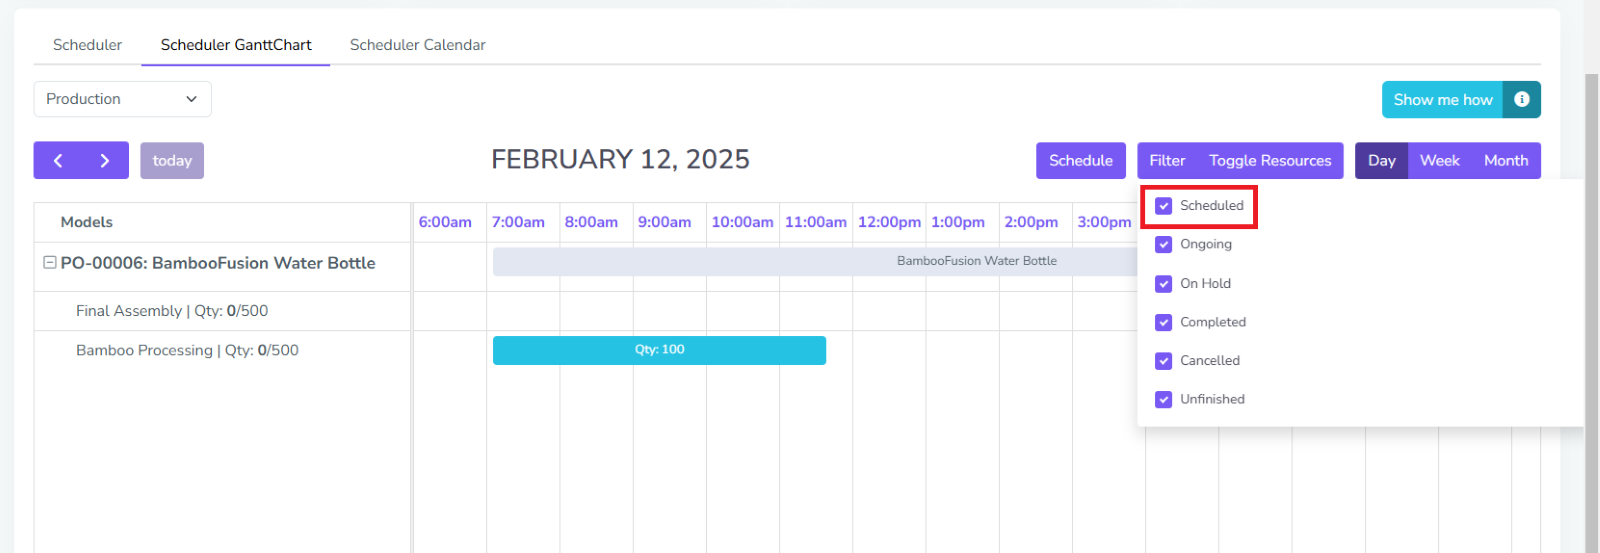Viewport: 1600px width, 553px height.
Task: Uncheck the Cancelled filter option
Action: click(x=1163, y=361)
